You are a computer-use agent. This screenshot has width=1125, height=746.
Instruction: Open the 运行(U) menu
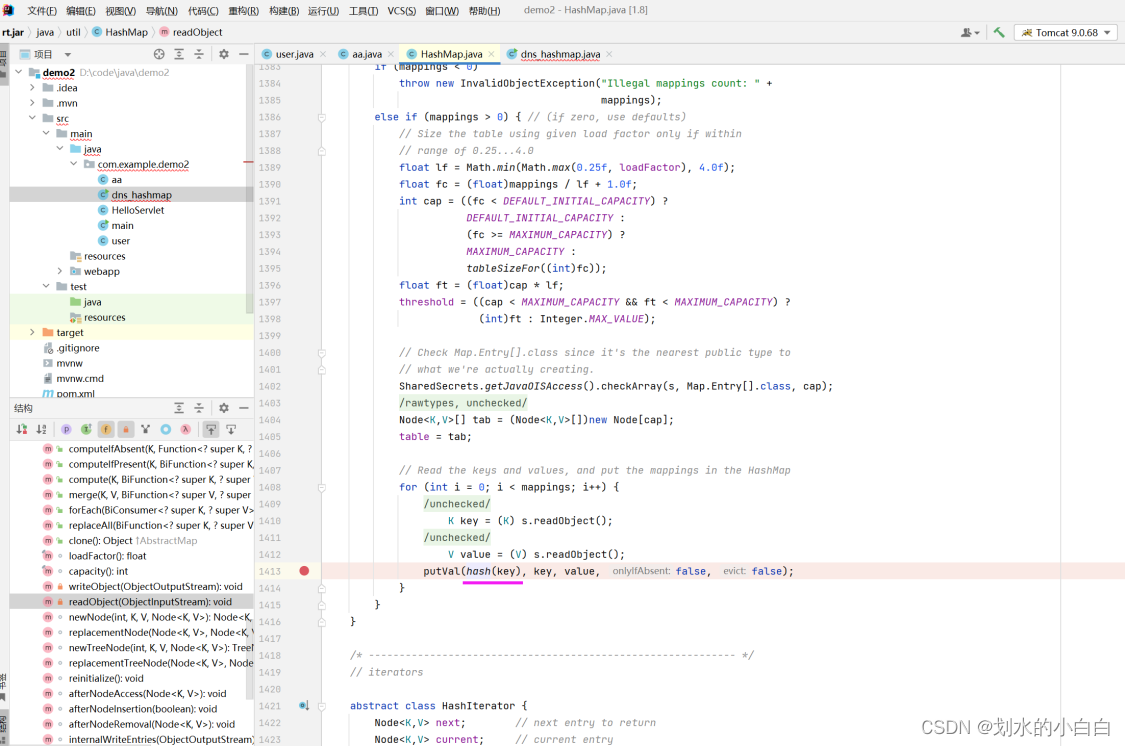pyautogui.click(x=323, y=11)
